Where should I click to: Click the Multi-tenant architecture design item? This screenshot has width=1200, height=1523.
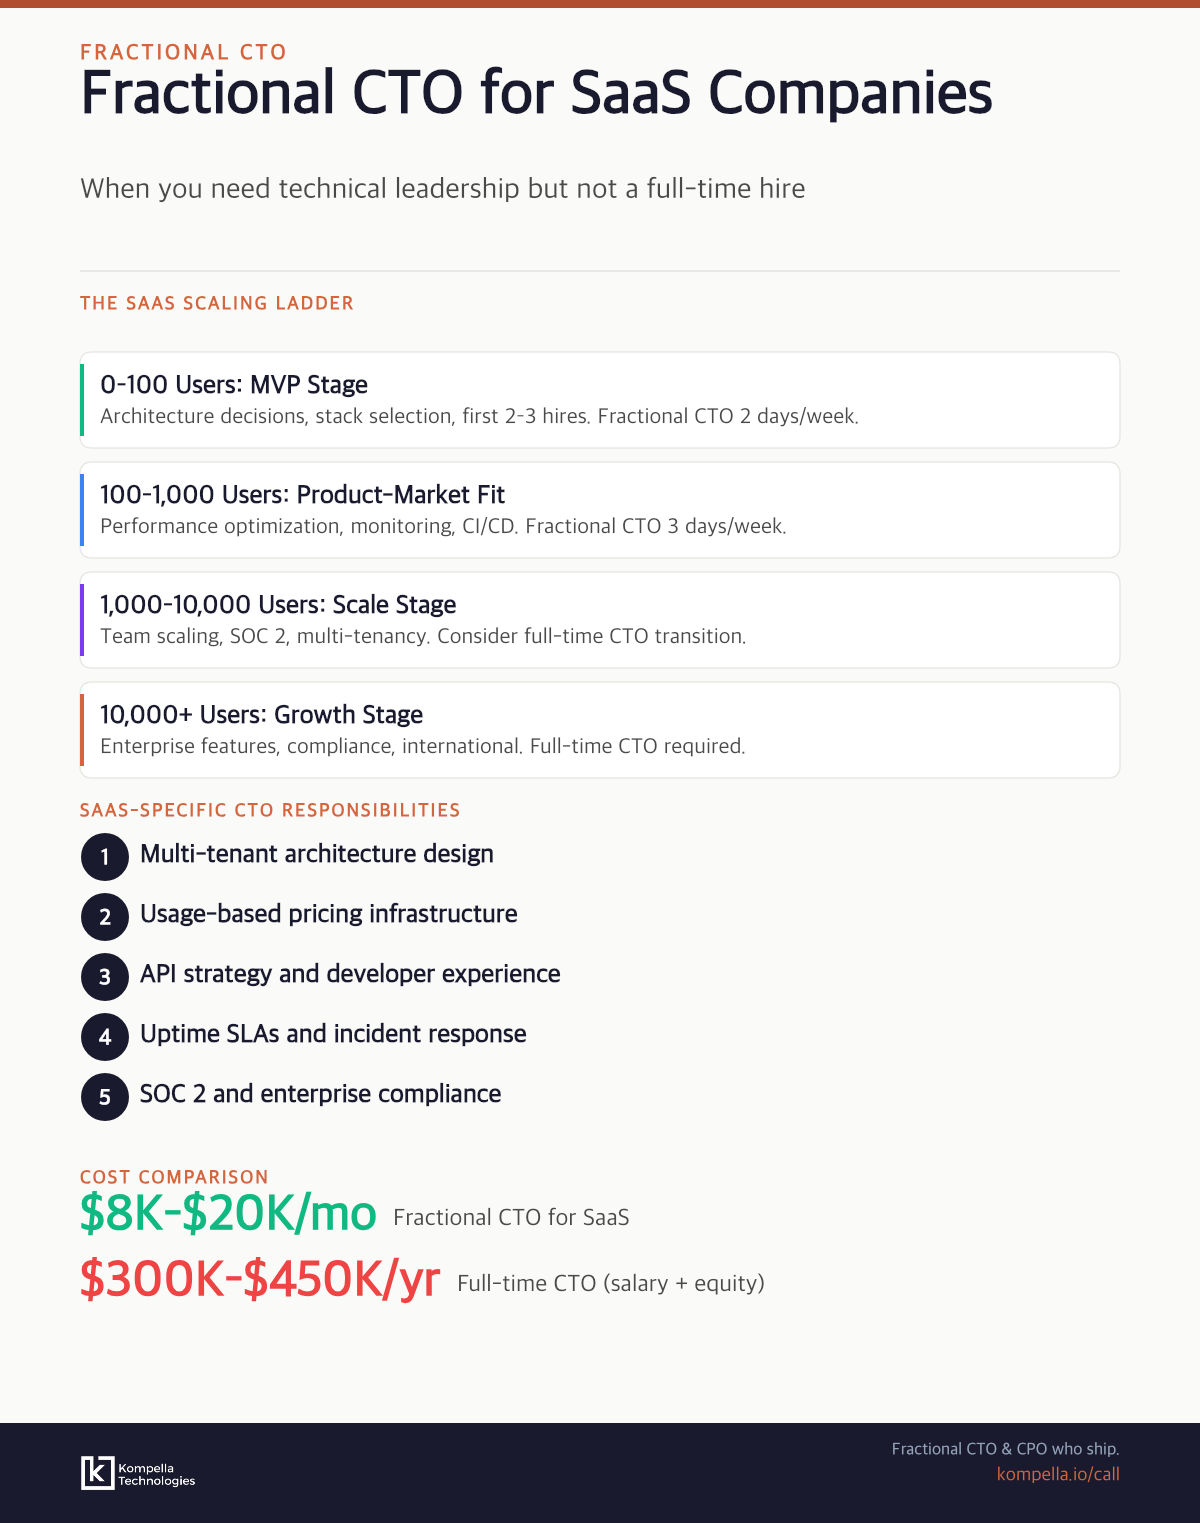click(317, 854)
